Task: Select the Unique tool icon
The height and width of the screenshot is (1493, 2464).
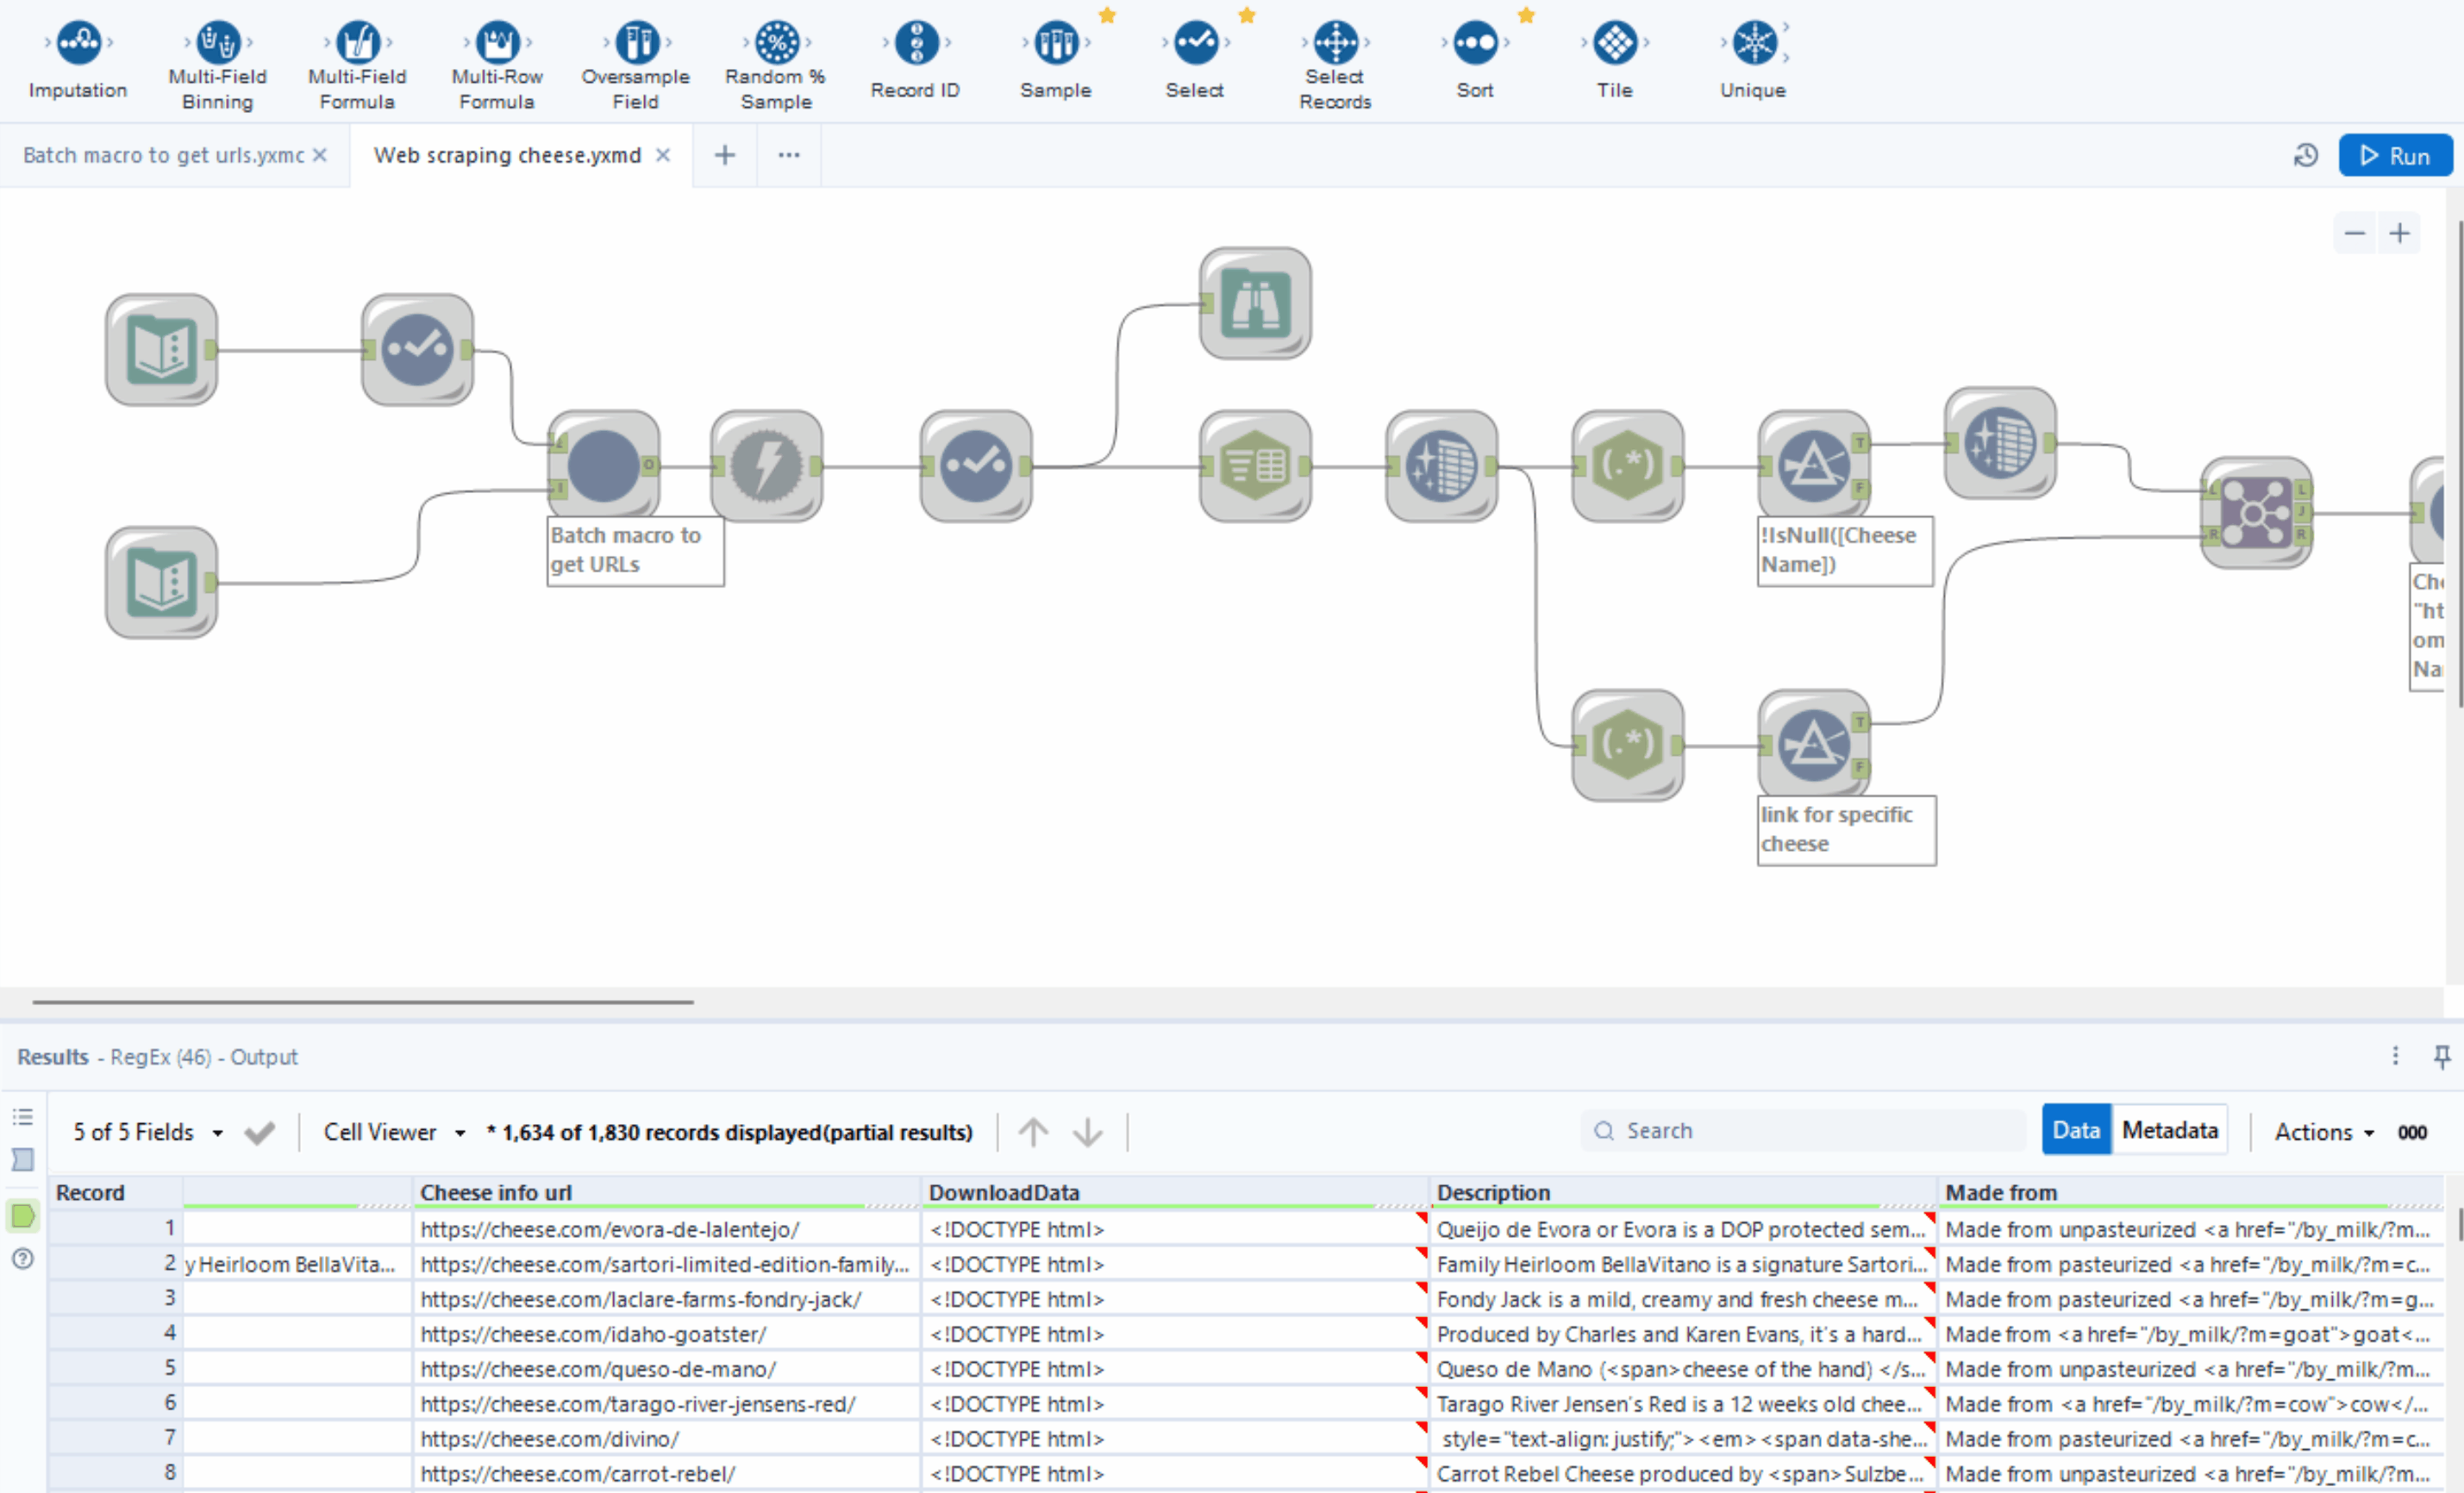Action: 1753,43
